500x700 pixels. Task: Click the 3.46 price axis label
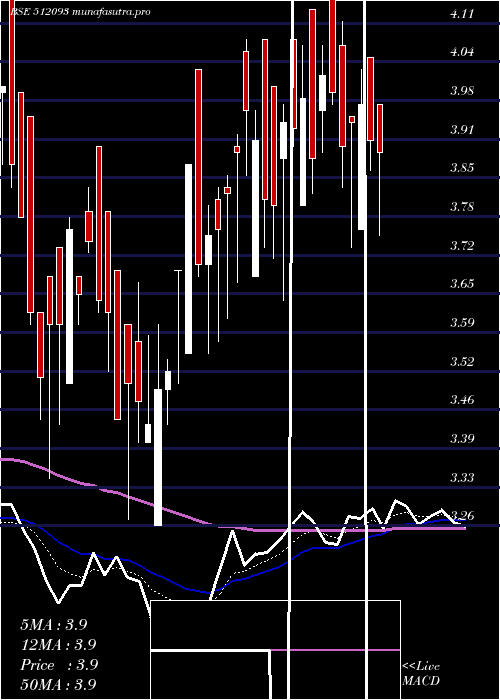[x=462, y=400]
